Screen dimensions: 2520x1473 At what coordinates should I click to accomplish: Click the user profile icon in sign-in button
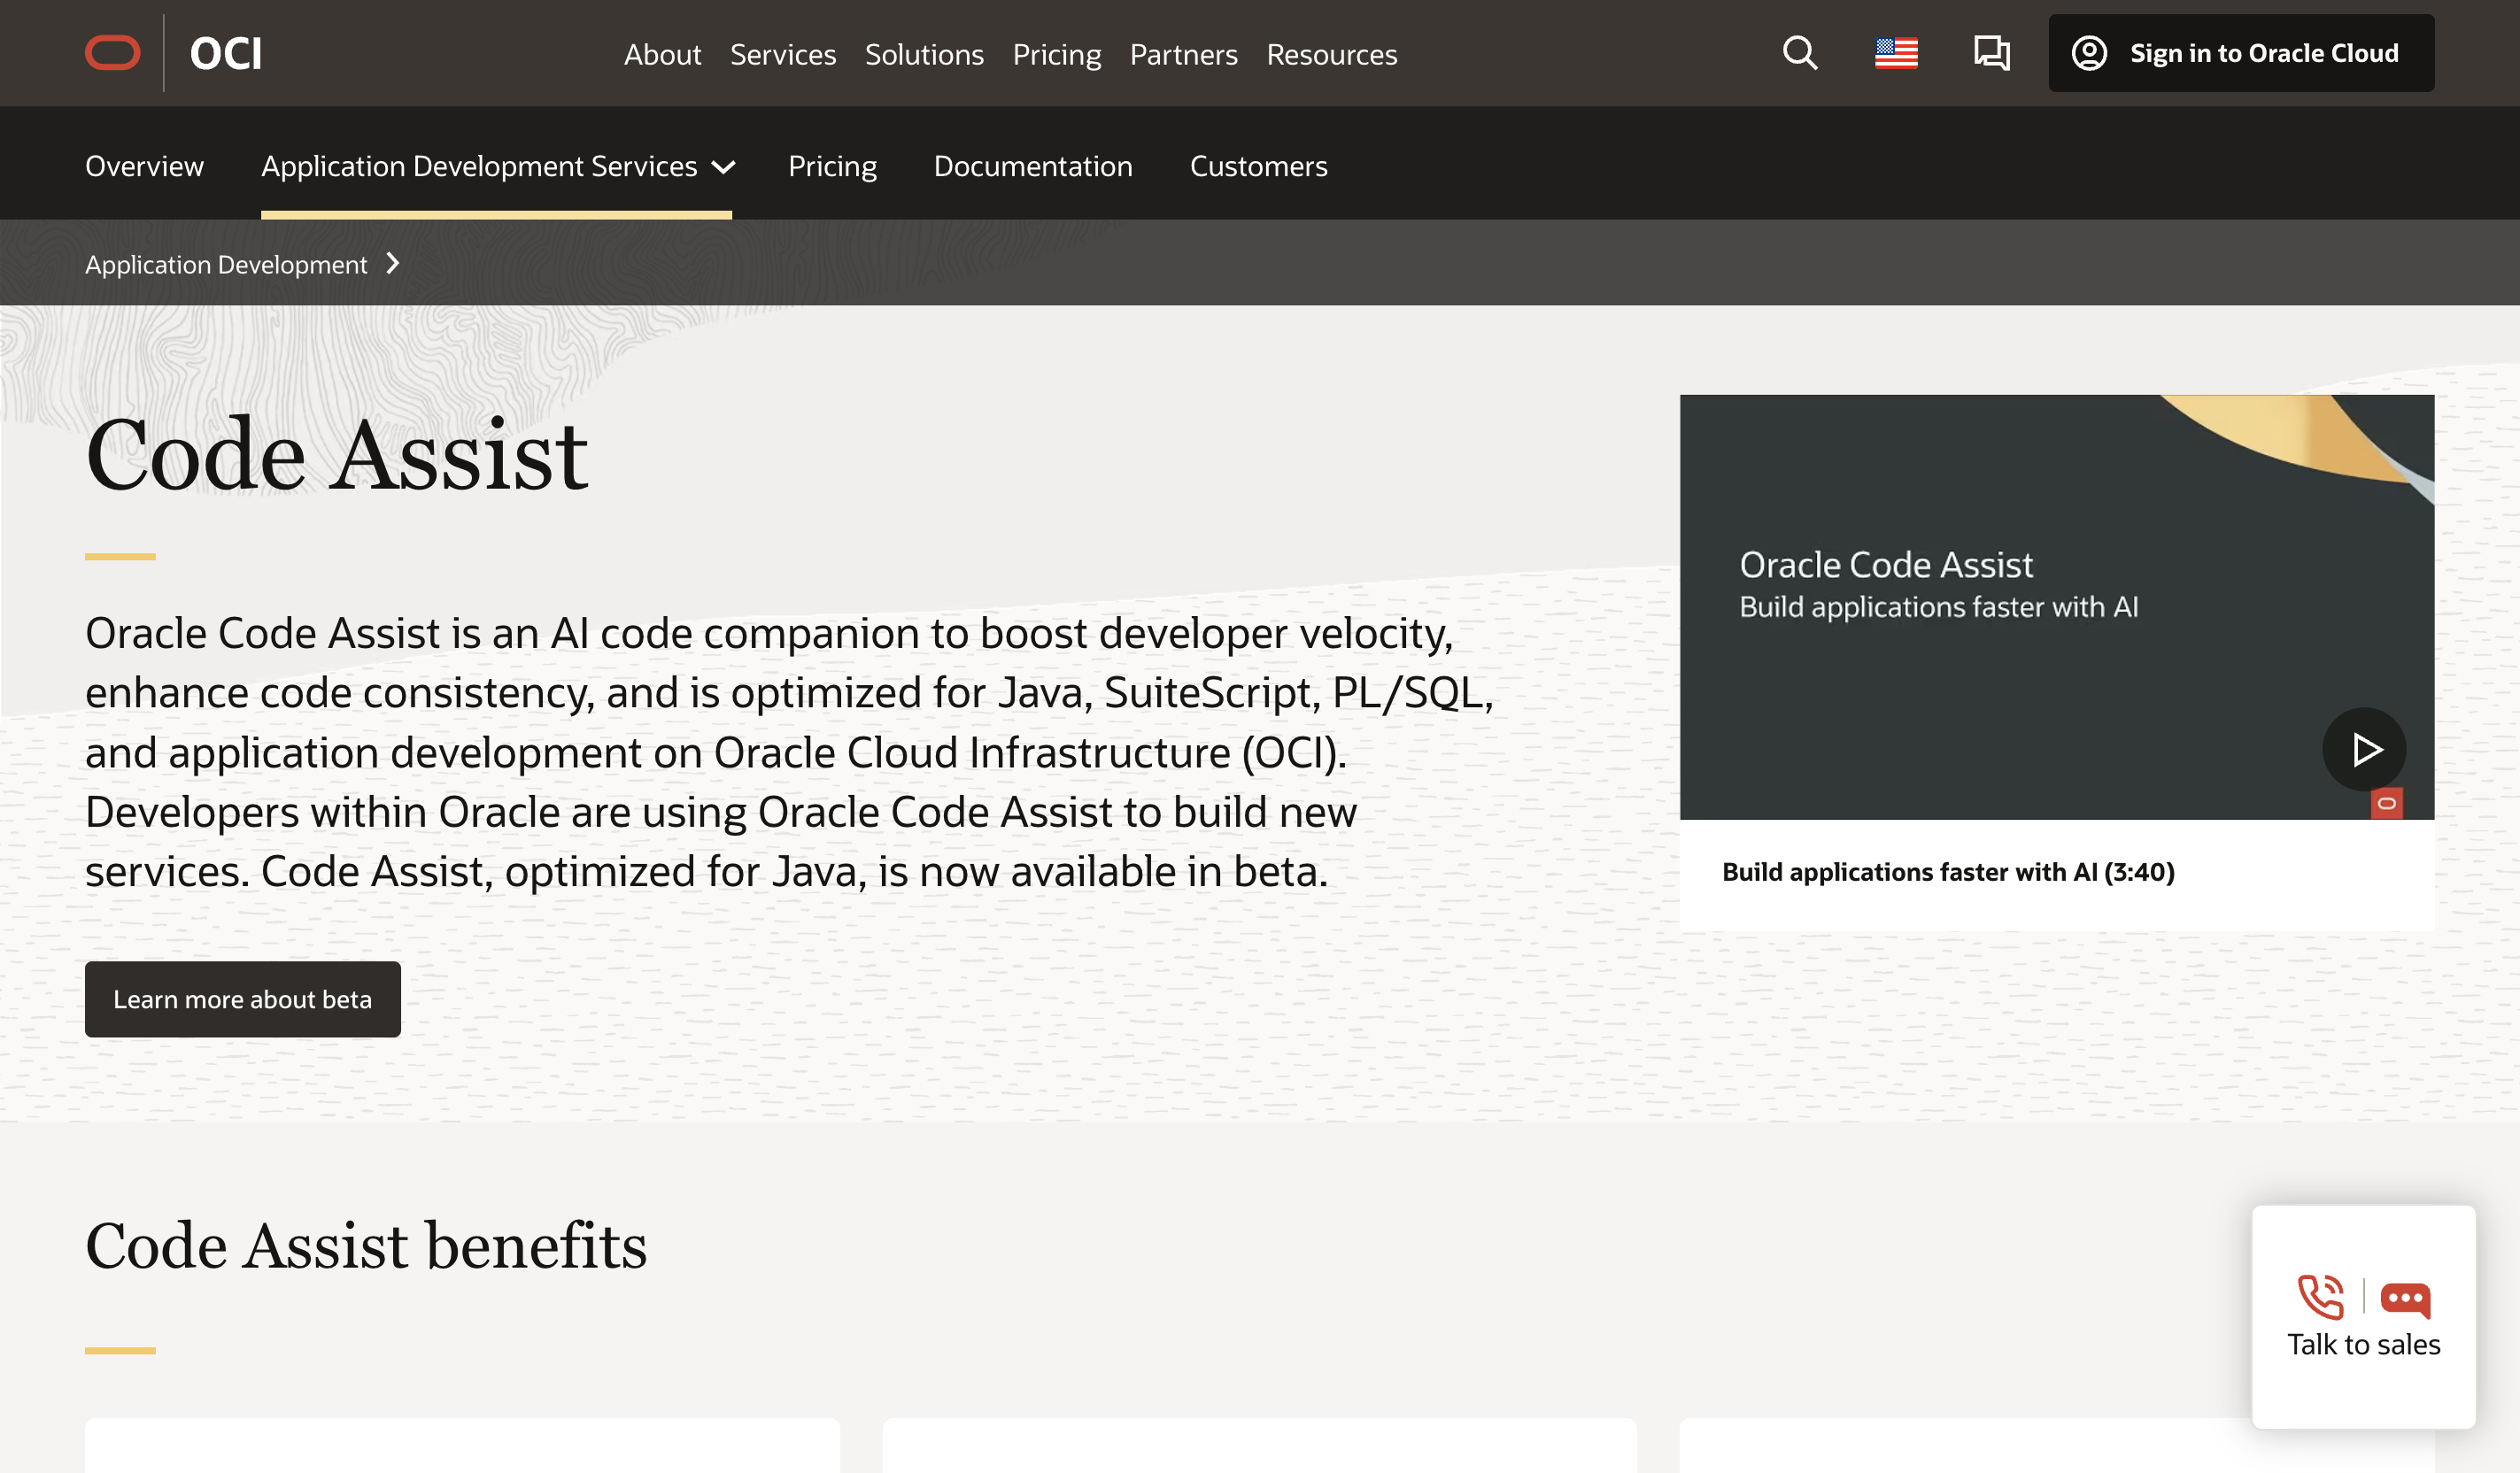[2089, 53]
